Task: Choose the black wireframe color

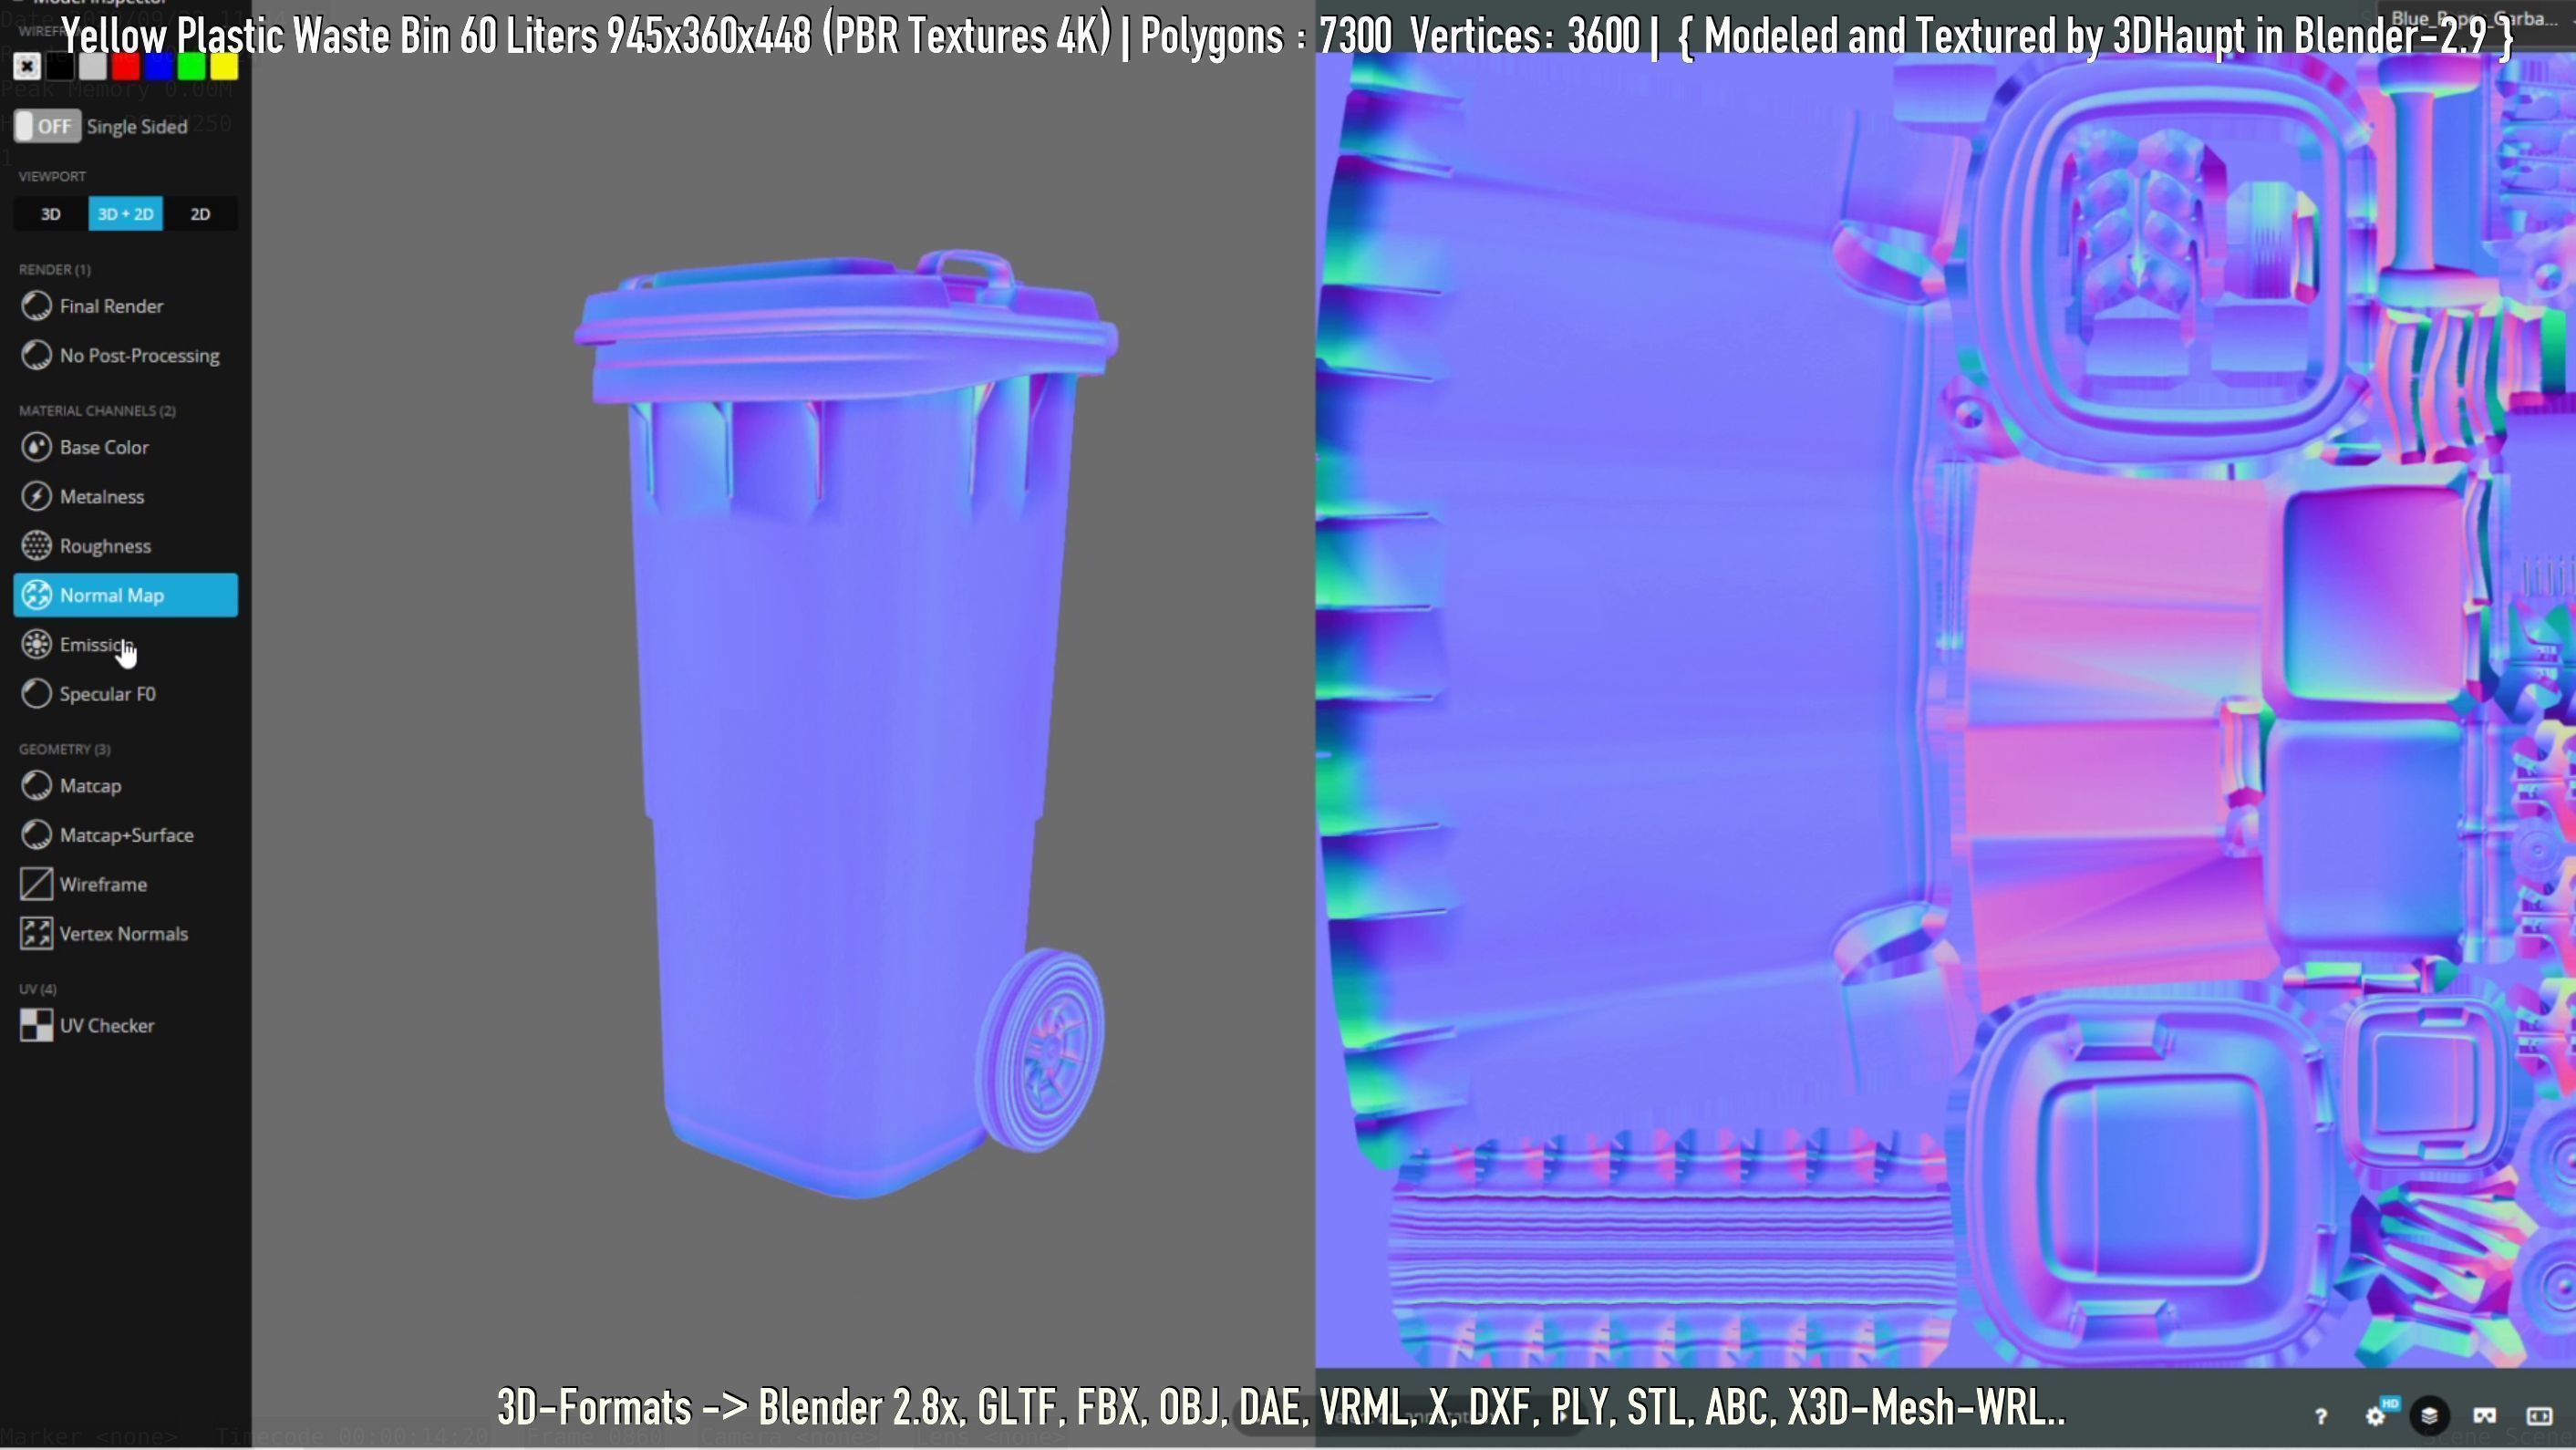Action: pyautogui.click(x=60, y=67)
